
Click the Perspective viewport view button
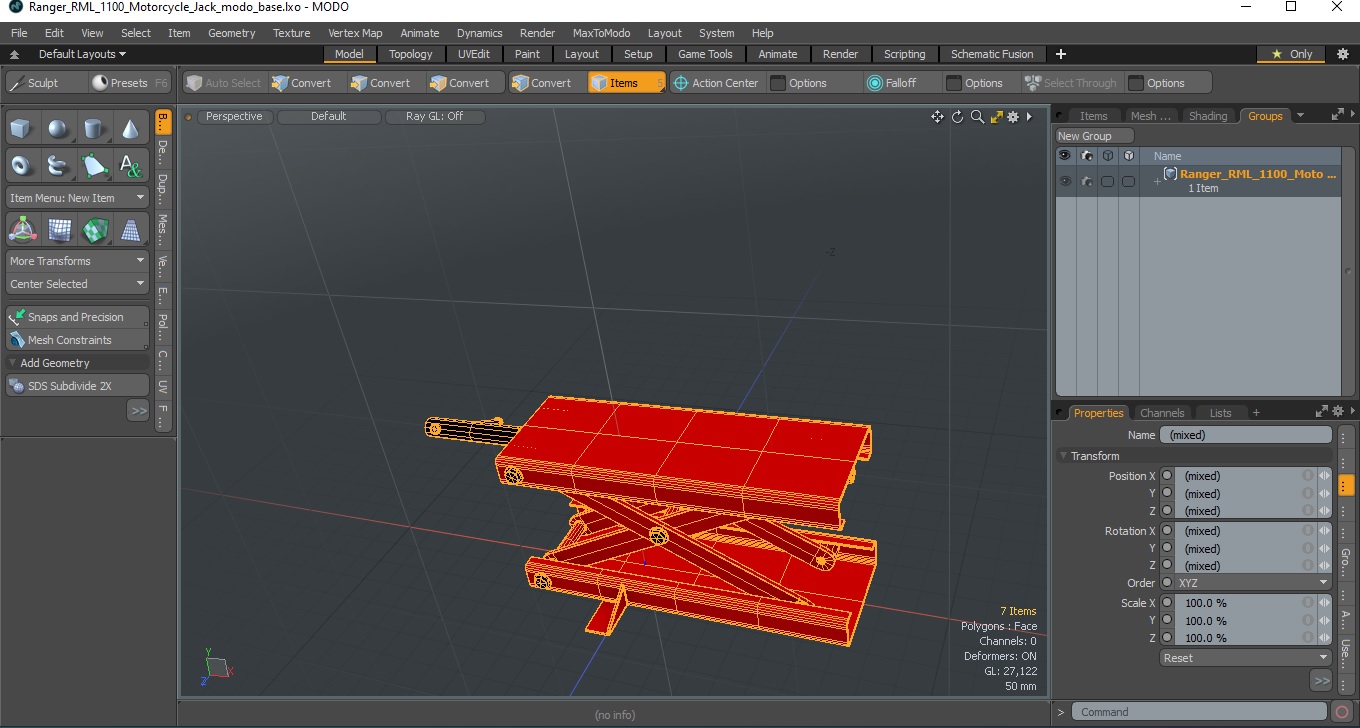pos(234,116)
